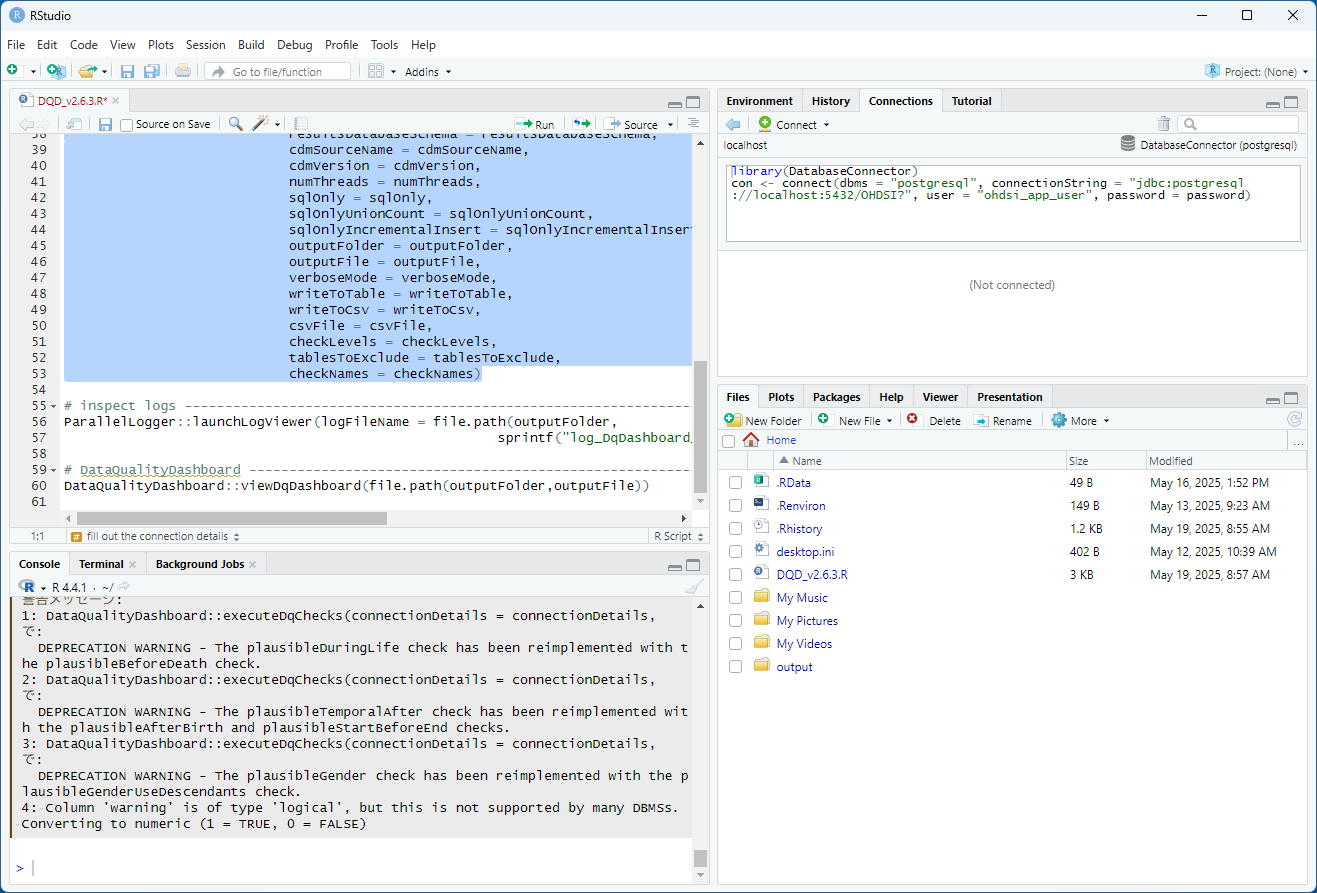Image resolution: width=1317 pixels, height=893 pixels.
Task: Open the Debug menu
Action: 295,45
